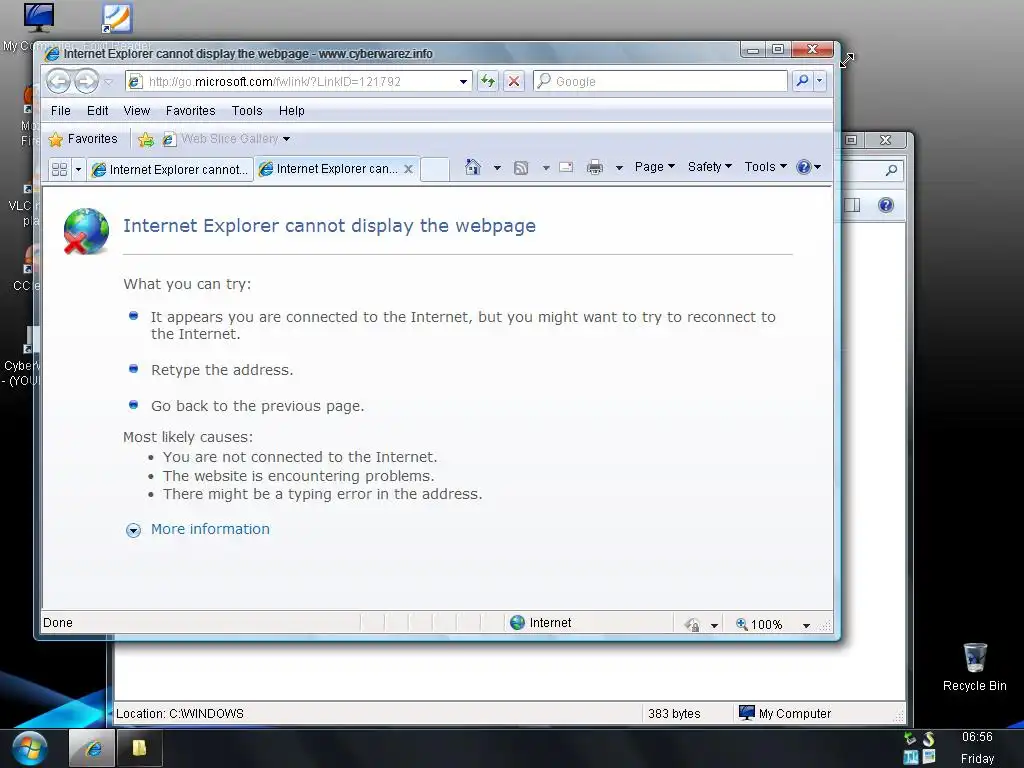Expand the feeds dropdown arrow
This screenshot has height=768, width=1024.
[x=546, y=168]
